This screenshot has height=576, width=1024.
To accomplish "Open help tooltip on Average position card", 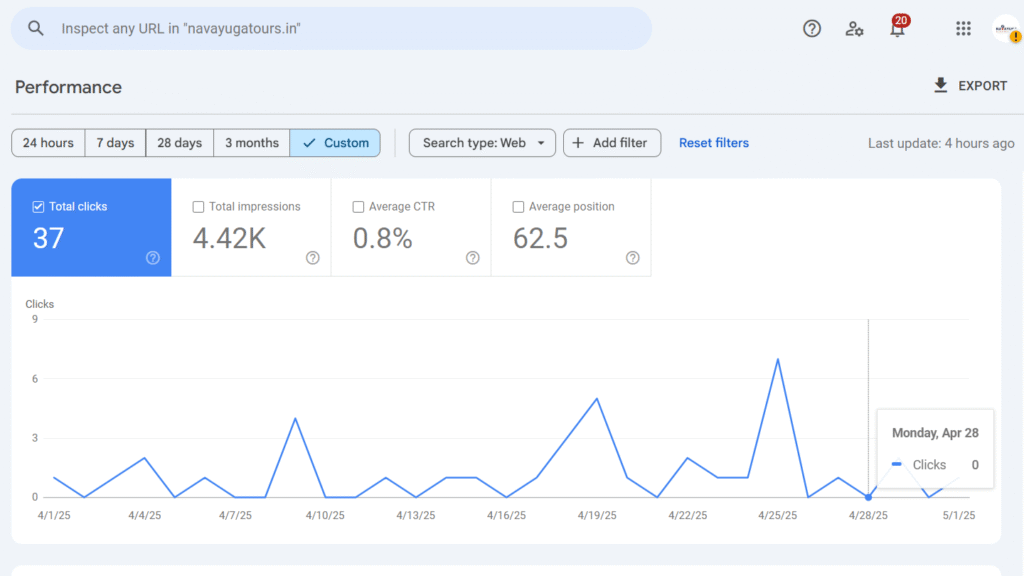I will pyautogui.click(x=632, y=258).
